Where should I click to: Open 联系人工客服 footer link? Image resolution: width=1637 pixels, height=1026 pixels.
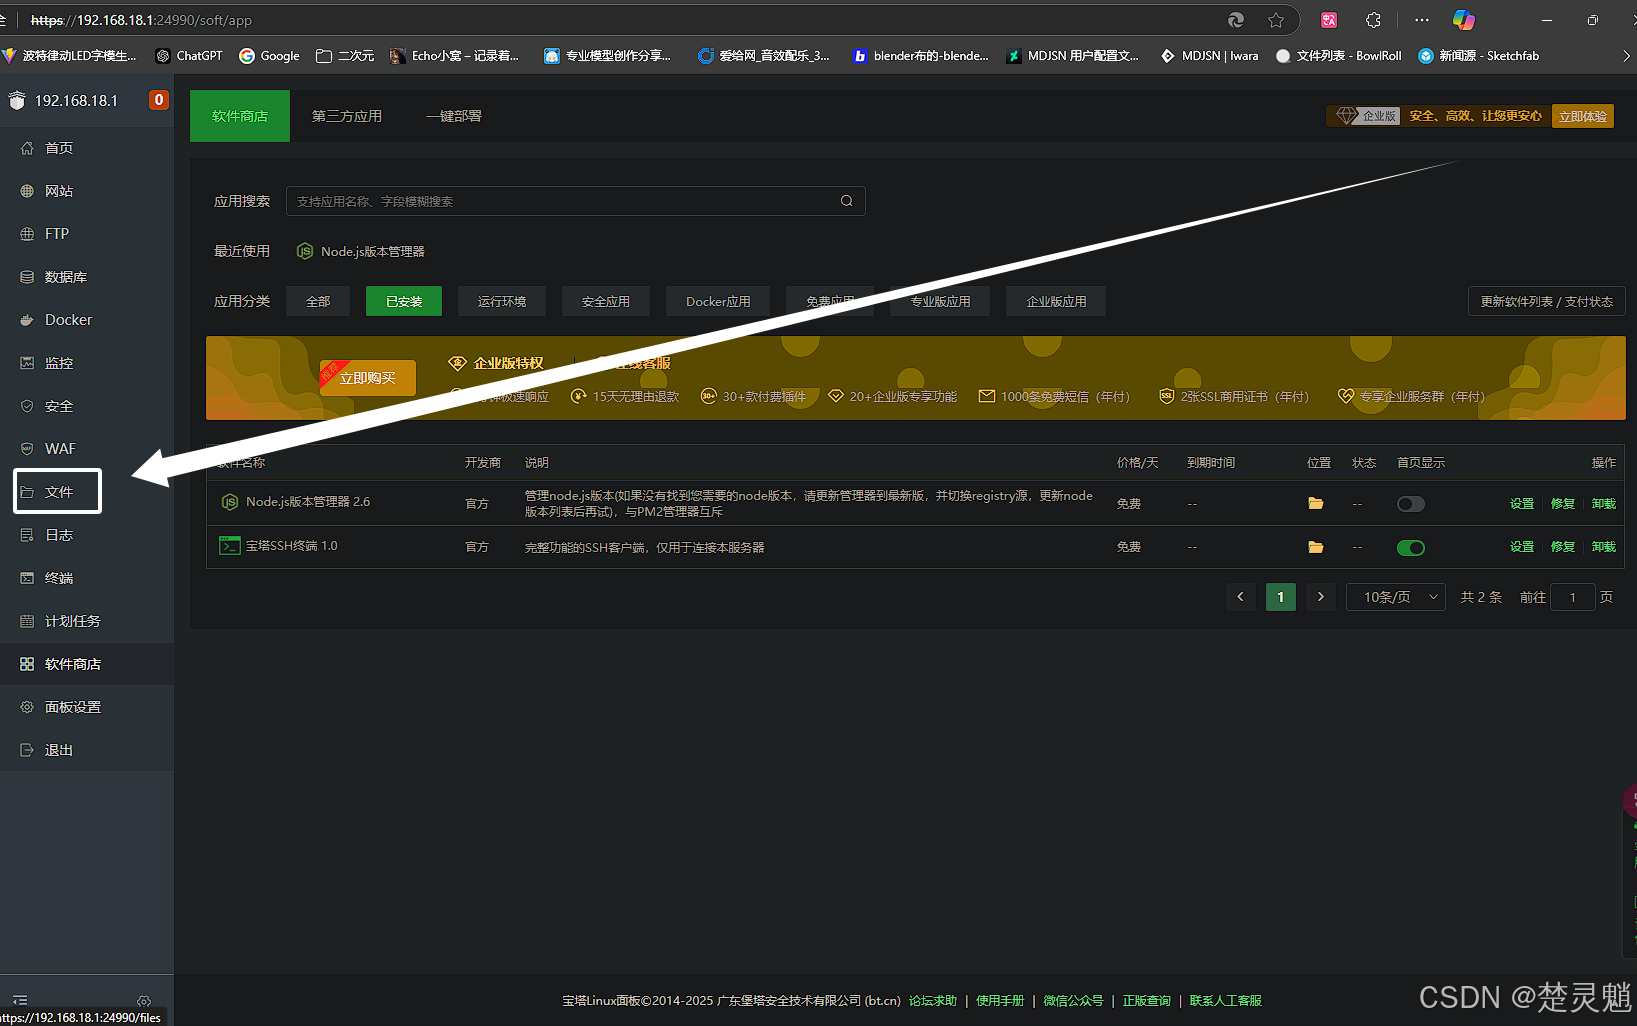tap(1226, 1001)
